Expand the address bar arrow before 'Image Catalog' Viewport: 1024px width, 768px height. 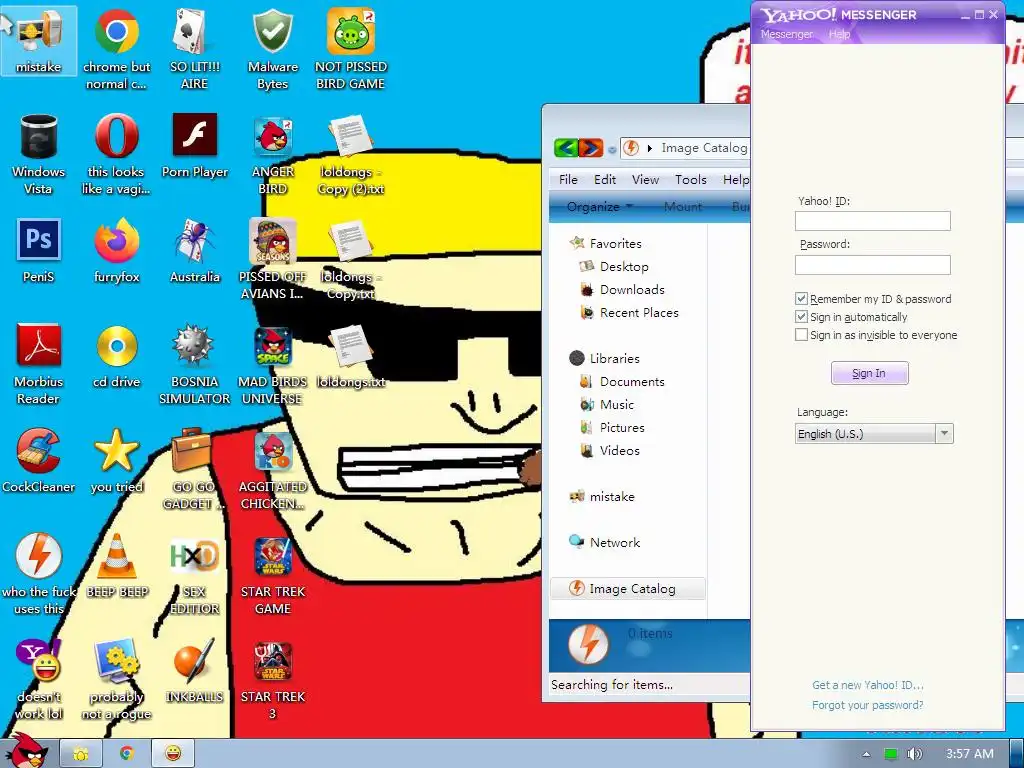[x=649, y=148]
